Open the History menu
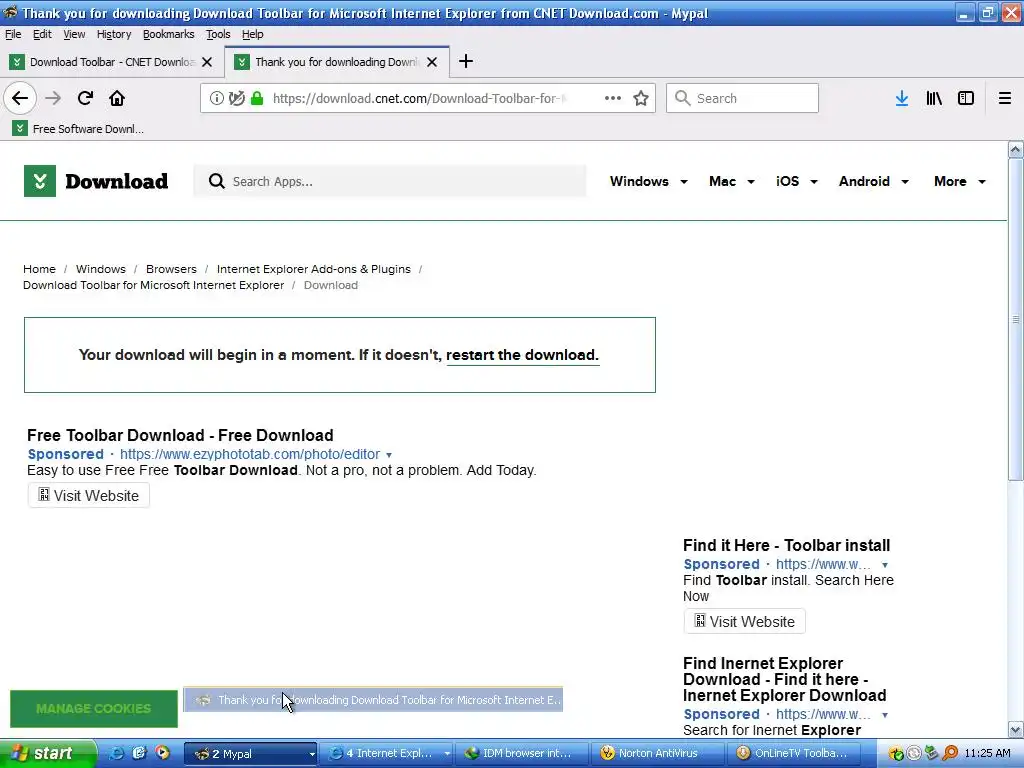This screenshot has height=768, width=1024. pyautogui.click(x=114, y=34)
